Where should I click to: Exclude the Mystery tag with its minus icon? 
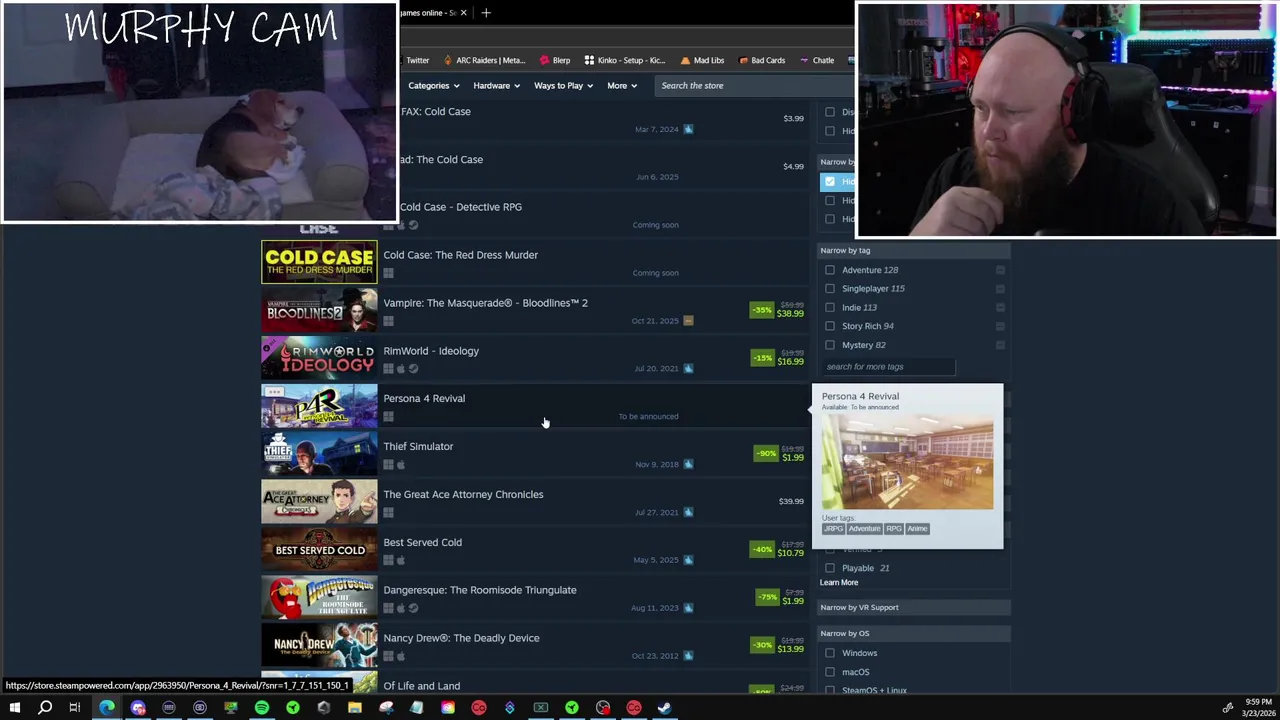click(x=1000, y=345)
